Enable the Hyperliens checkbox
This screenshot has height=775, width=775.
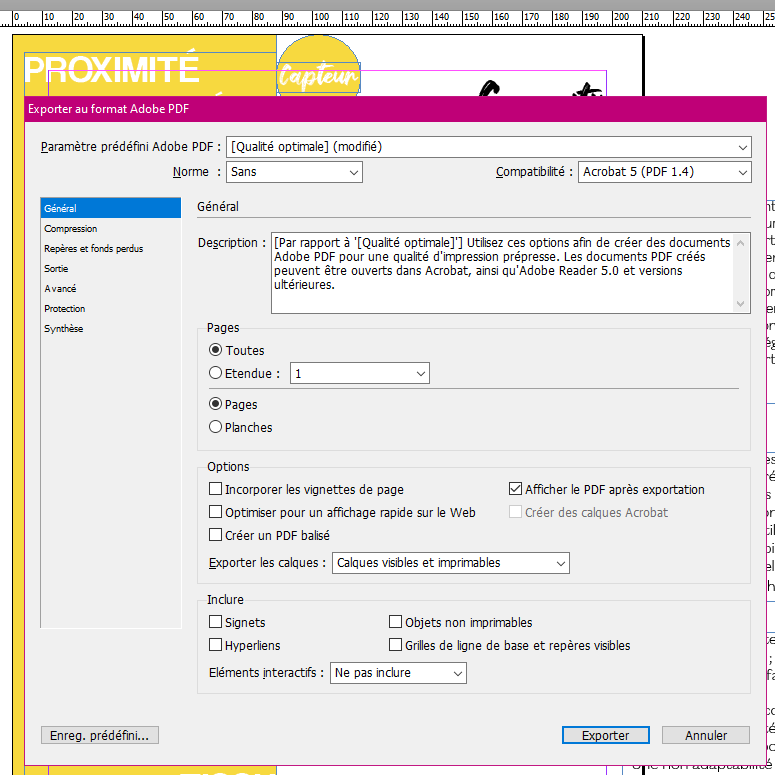[215, 645]
